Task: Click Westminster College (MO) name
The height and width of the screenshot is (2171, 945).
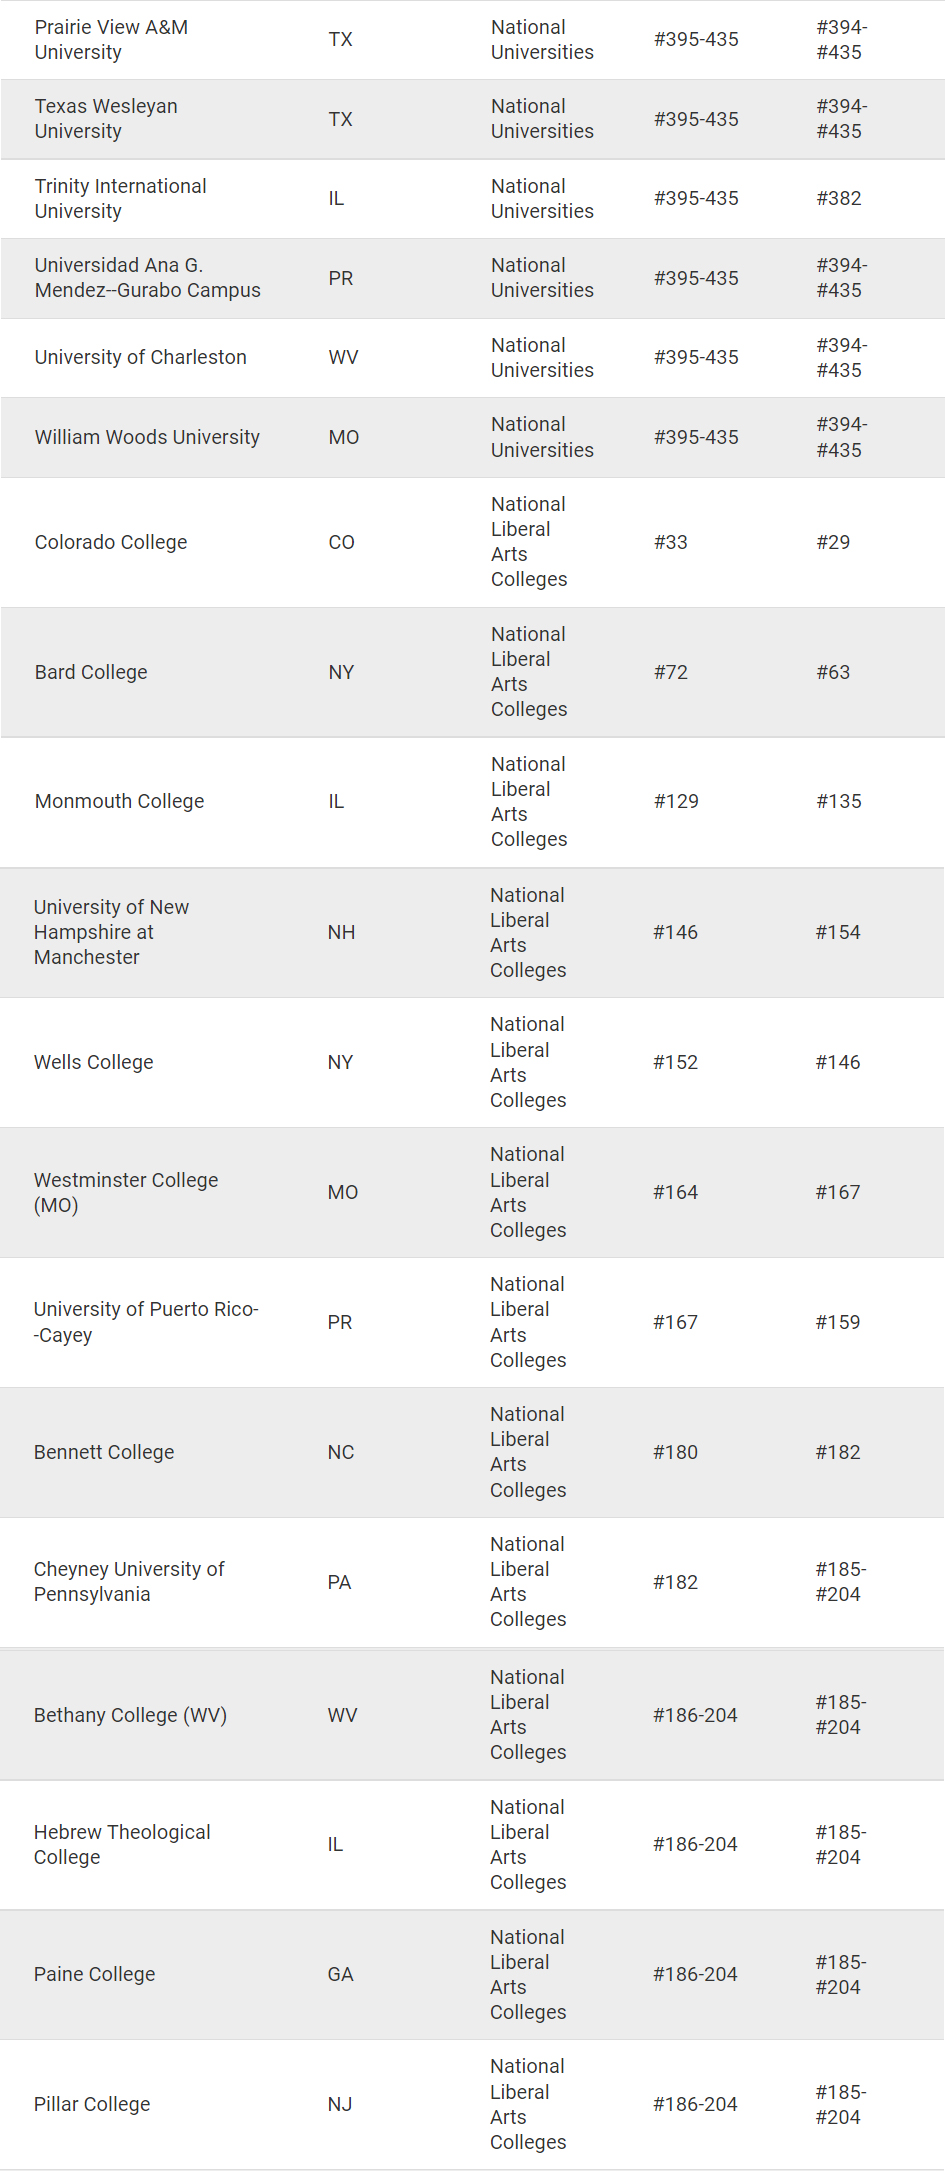Action: (x=125, y=1192)
